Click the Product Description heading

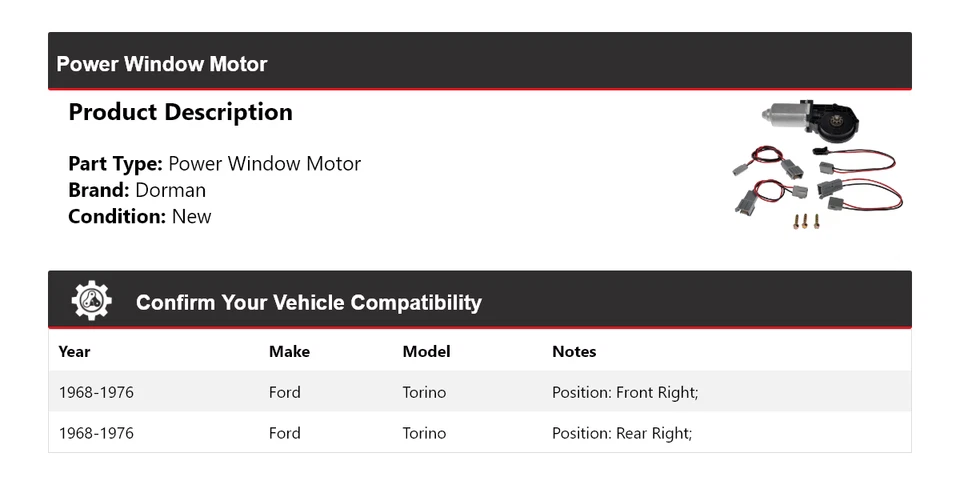tap(180, 112)
